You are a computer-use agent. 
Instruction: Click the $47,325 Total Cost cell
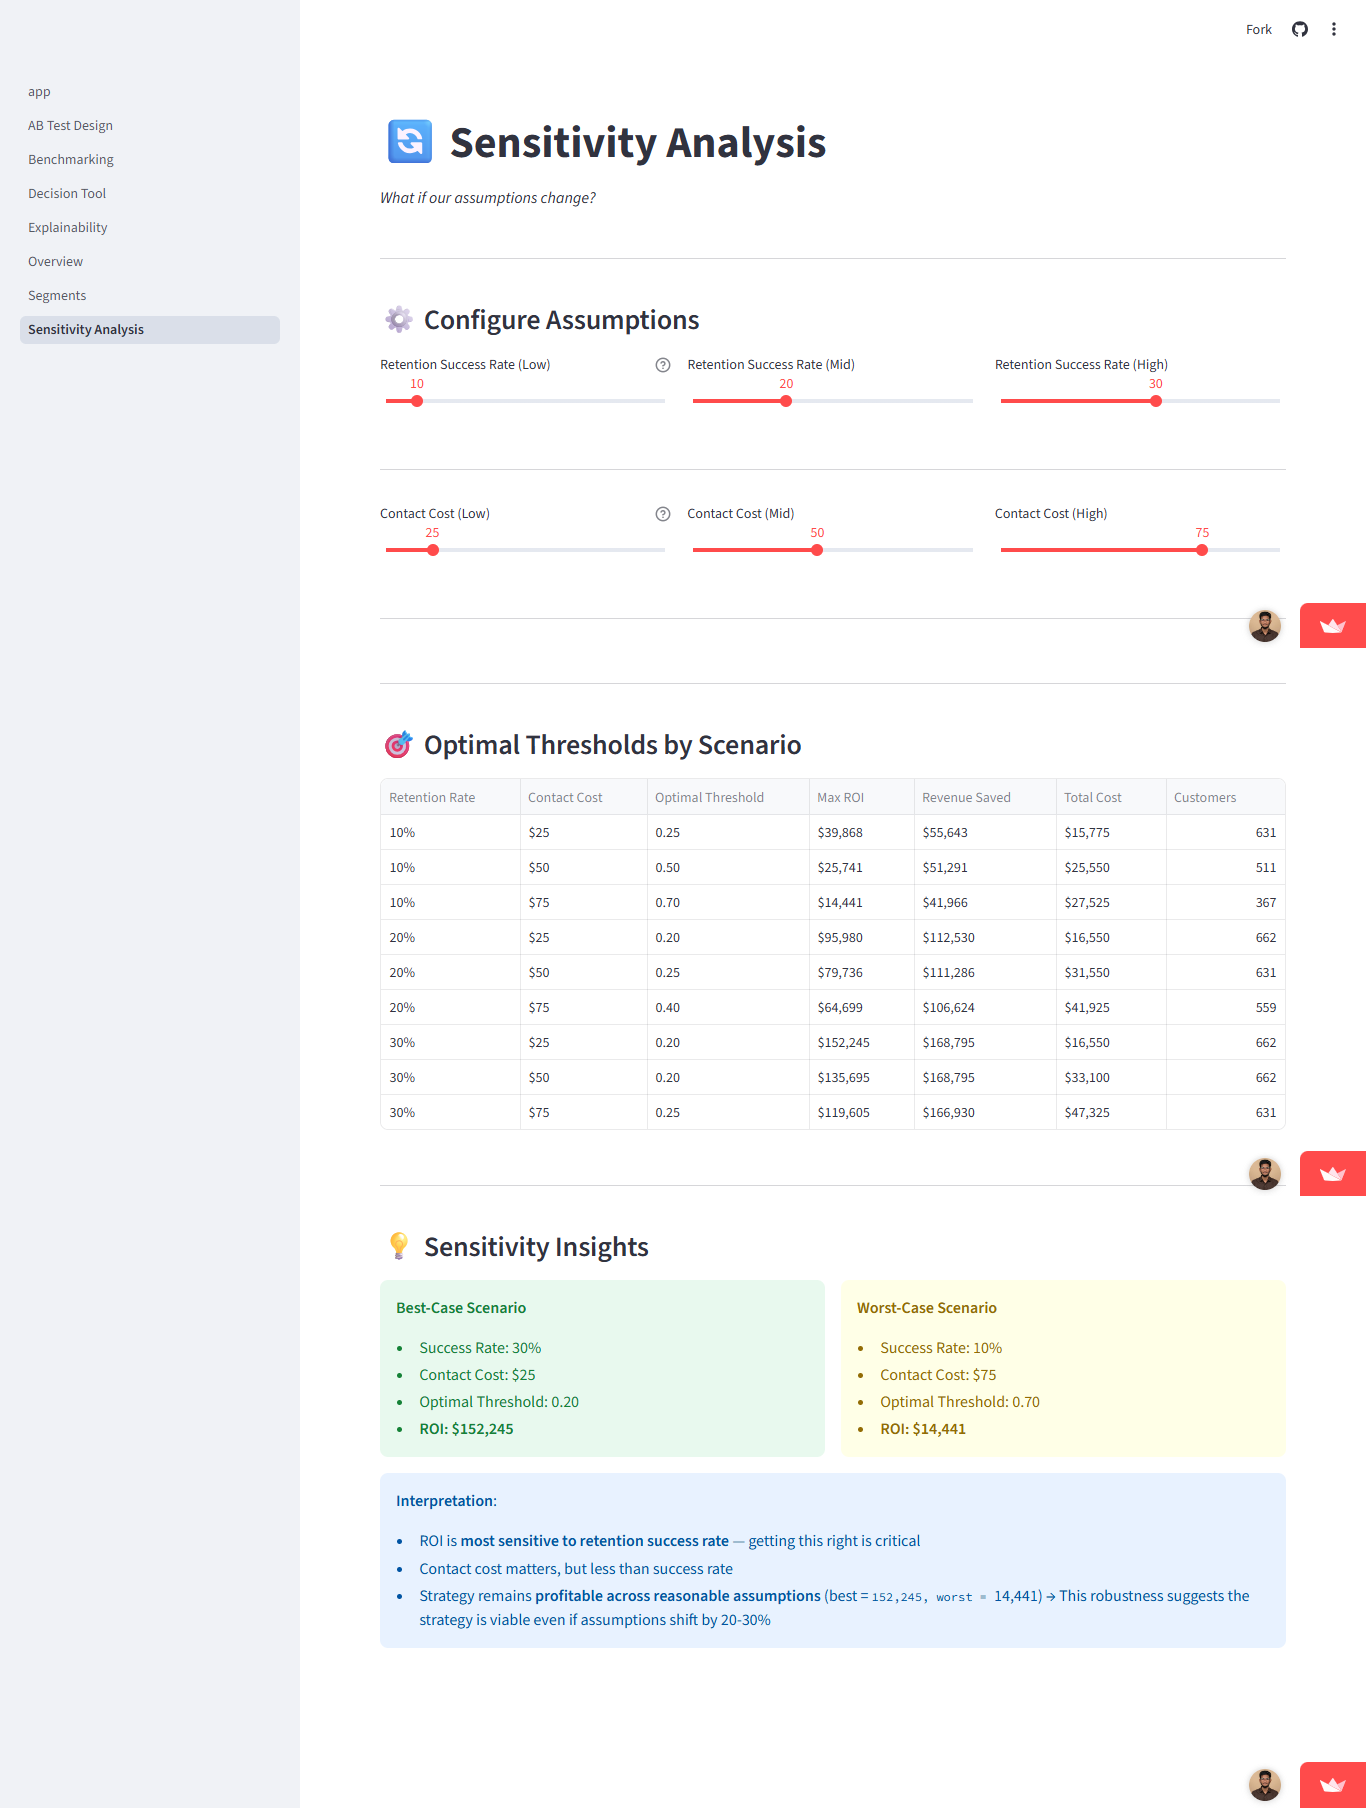point(1111,1112)
